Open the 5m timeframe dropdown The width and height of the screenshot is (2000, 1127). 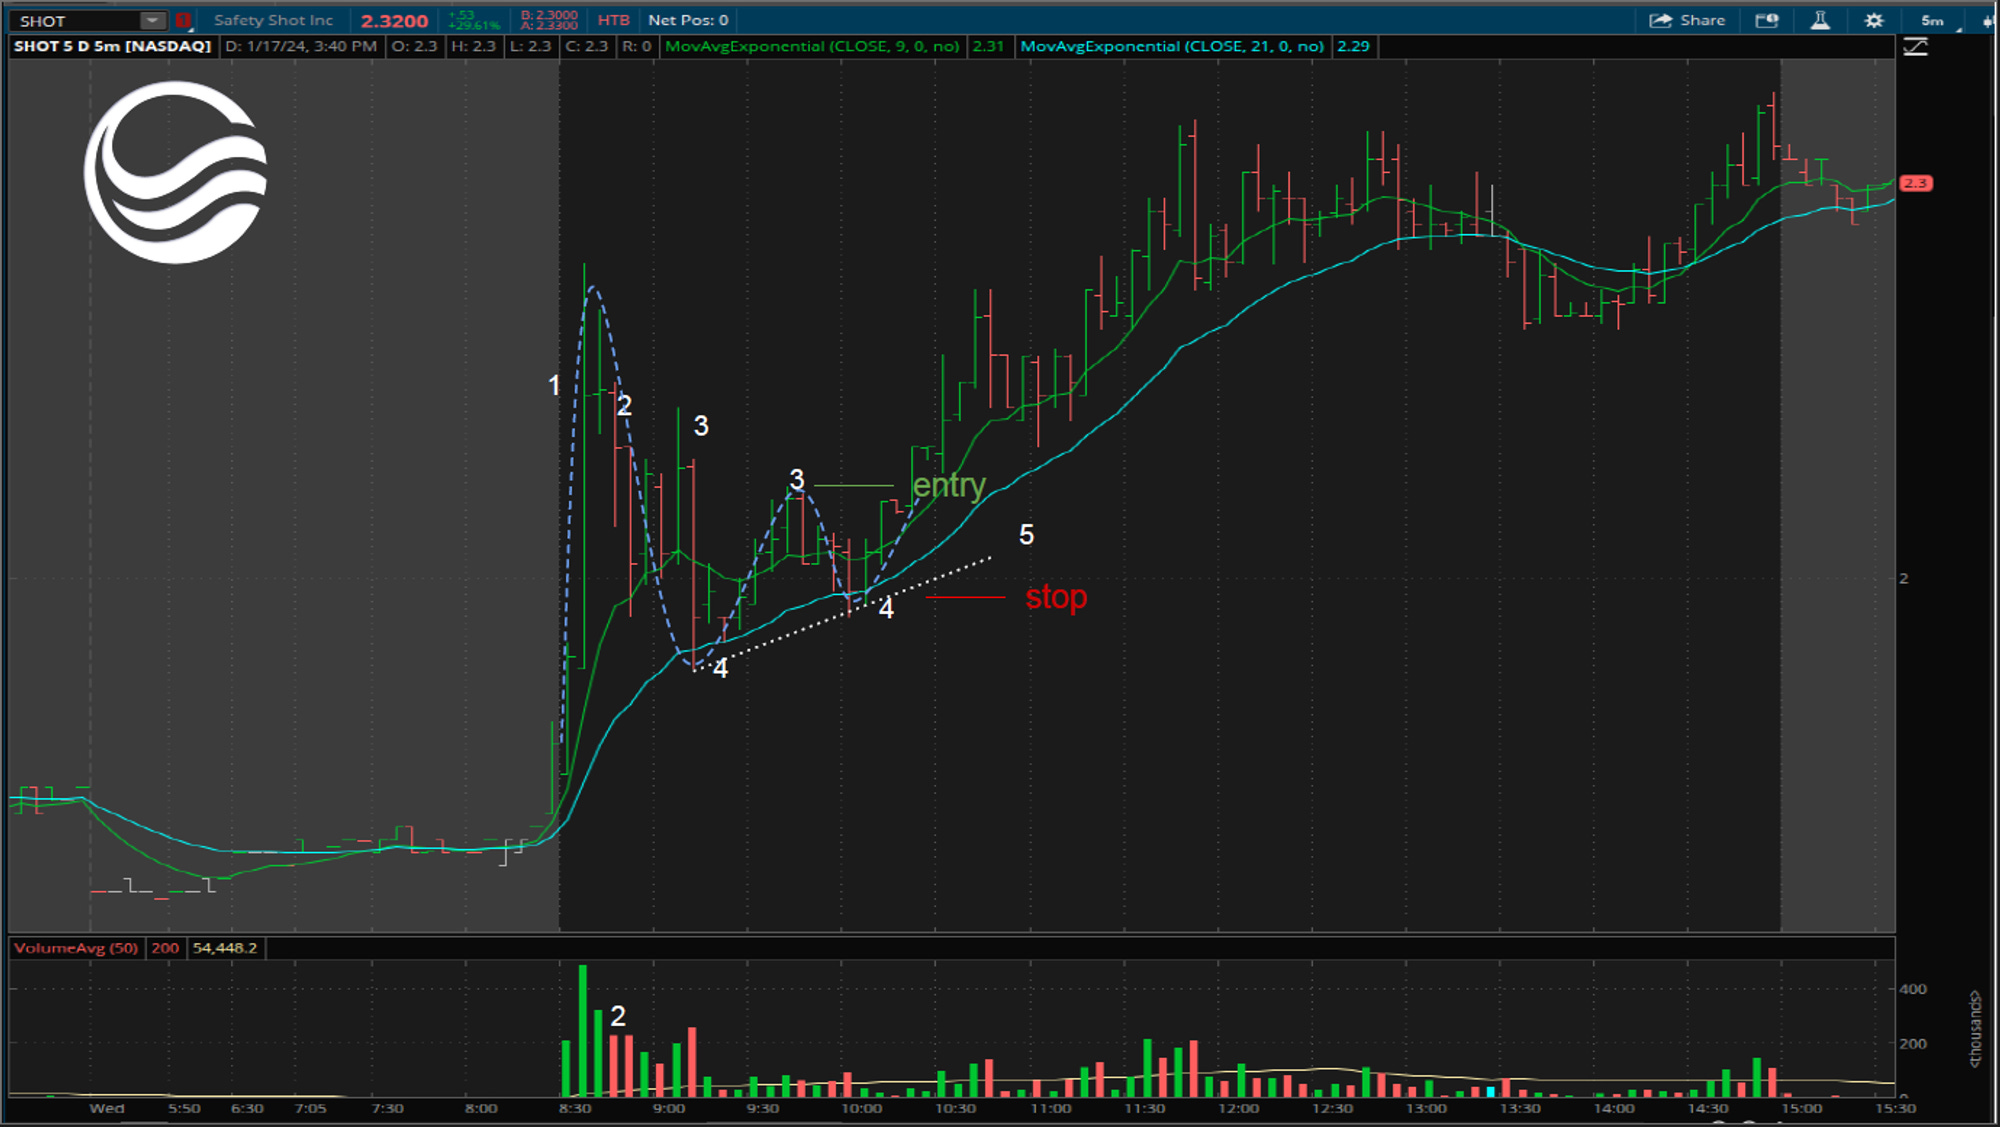(x=1934, y=18)
